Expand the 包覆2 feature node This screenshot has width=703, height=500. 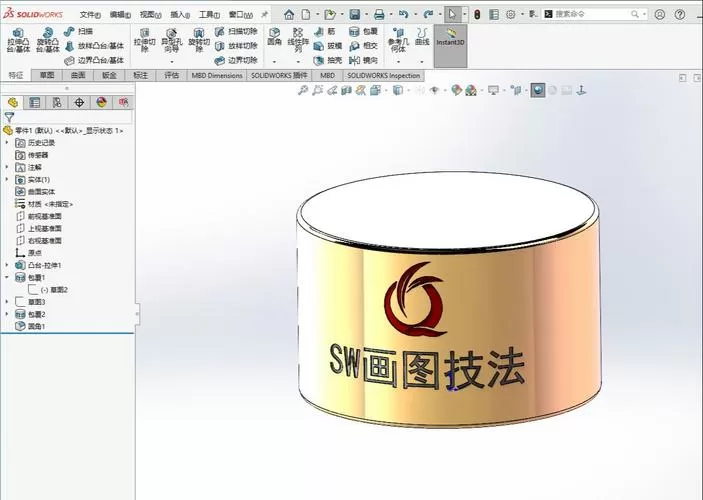tap(7, 314)
